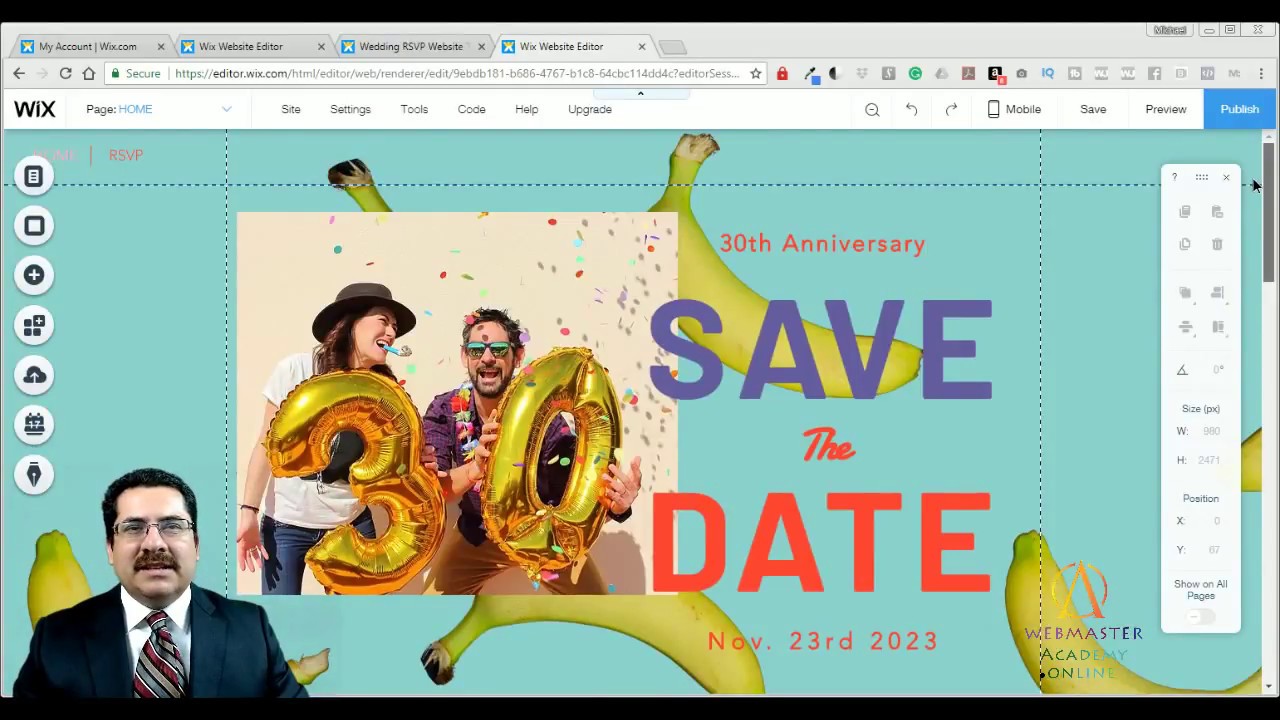Open the Match Size options
This screenshot has width=1280, height=720.
[1217, 327]
